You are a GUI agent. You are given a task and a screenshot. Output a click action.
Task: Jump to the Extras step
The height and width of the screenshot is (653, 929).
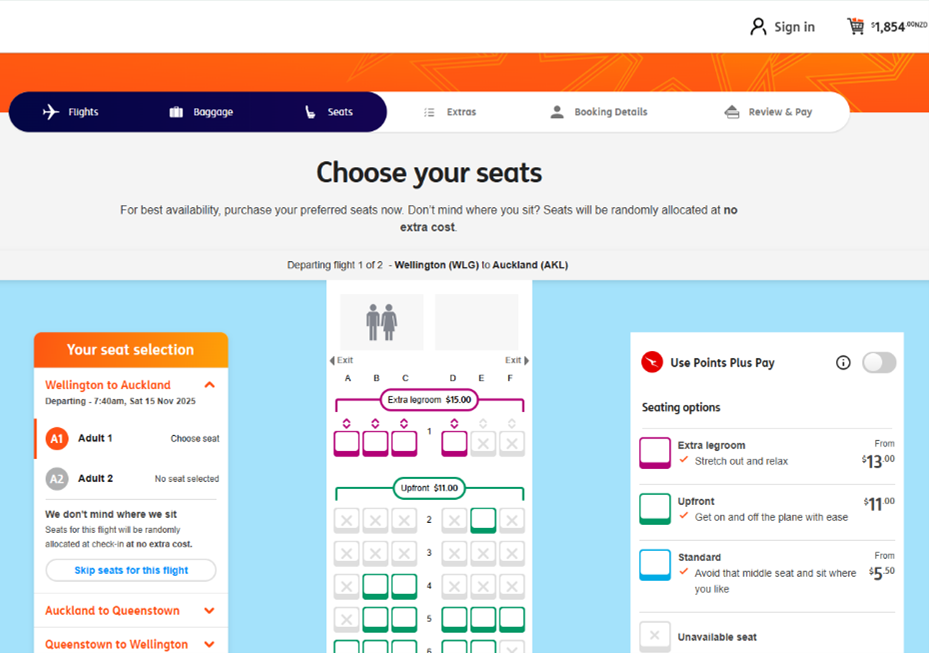tap(450, 112)
